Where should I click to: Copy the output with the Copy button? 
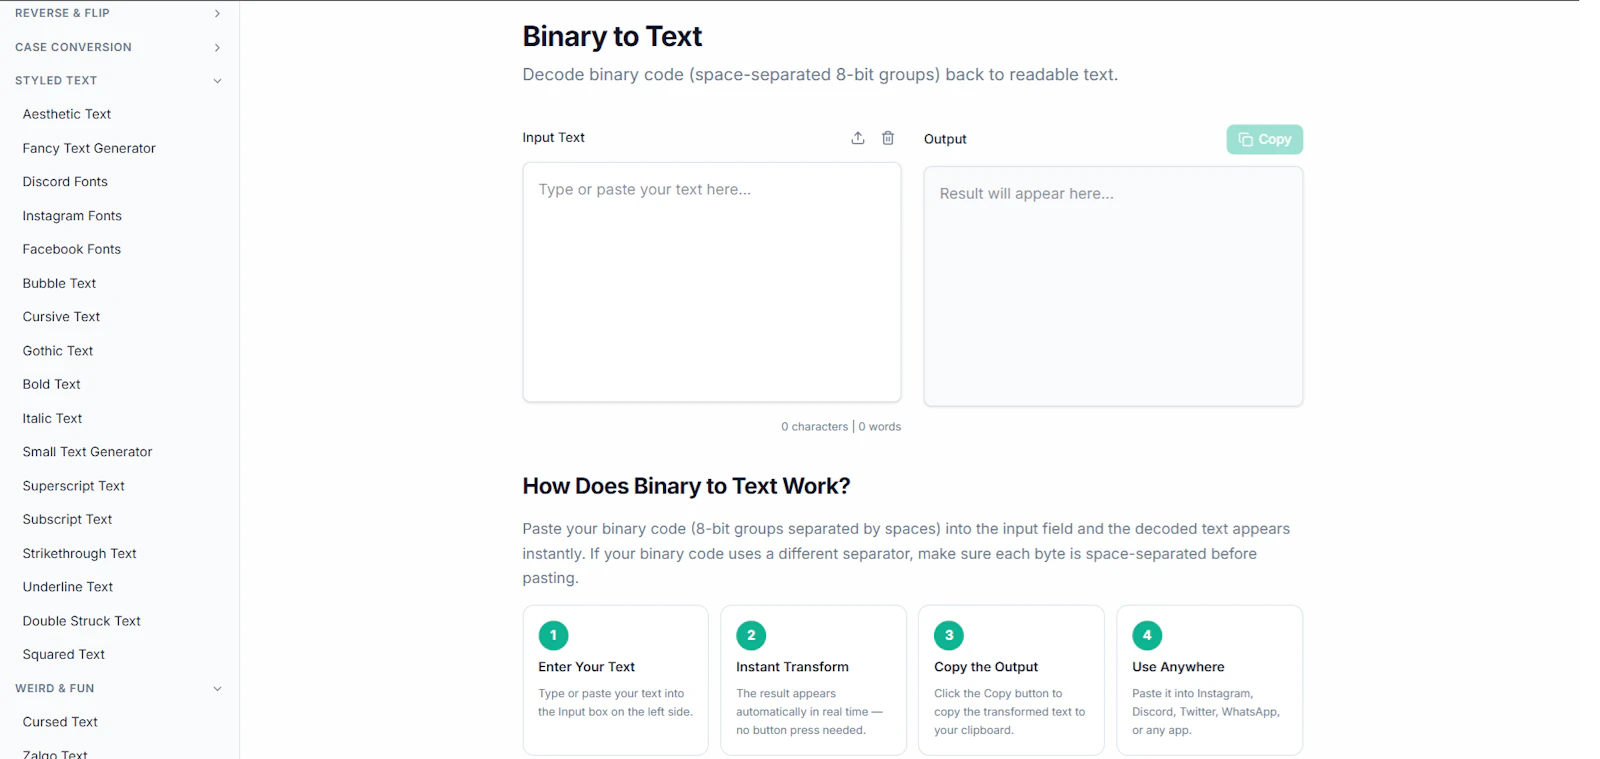pos(1264,139)
